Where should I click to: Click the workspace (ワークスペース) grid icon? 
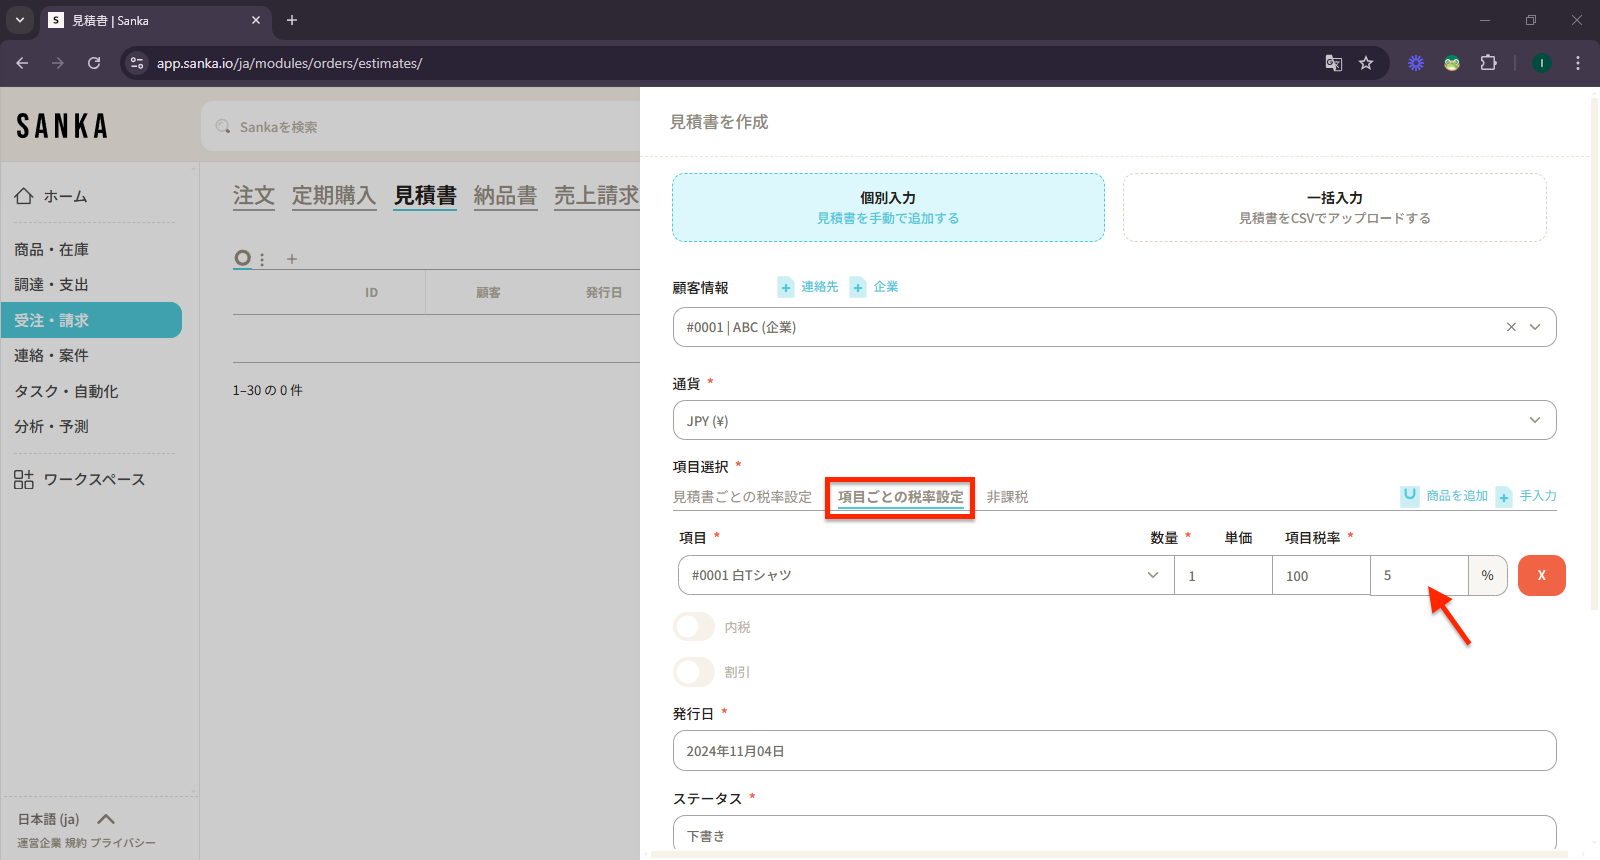[24, 480]
